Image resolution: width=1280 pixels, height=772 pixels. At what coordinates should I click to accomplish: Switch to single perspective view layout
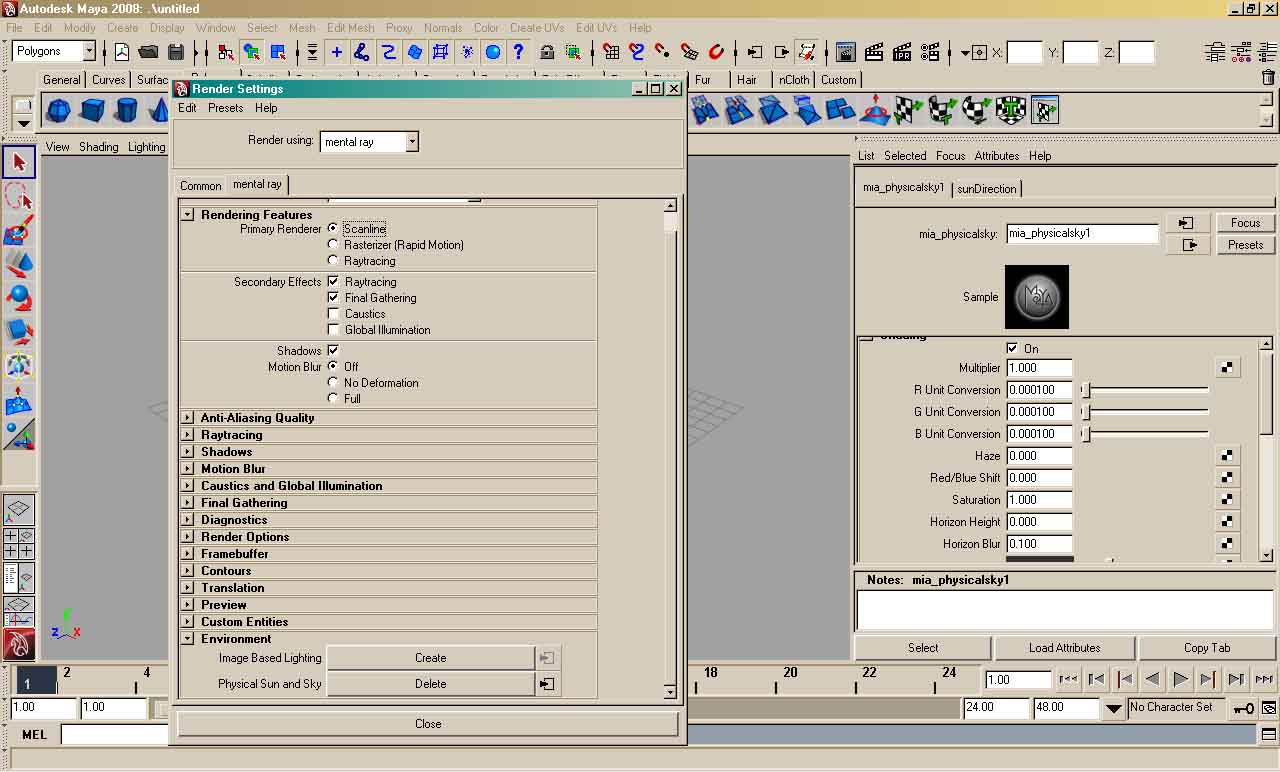19,510
